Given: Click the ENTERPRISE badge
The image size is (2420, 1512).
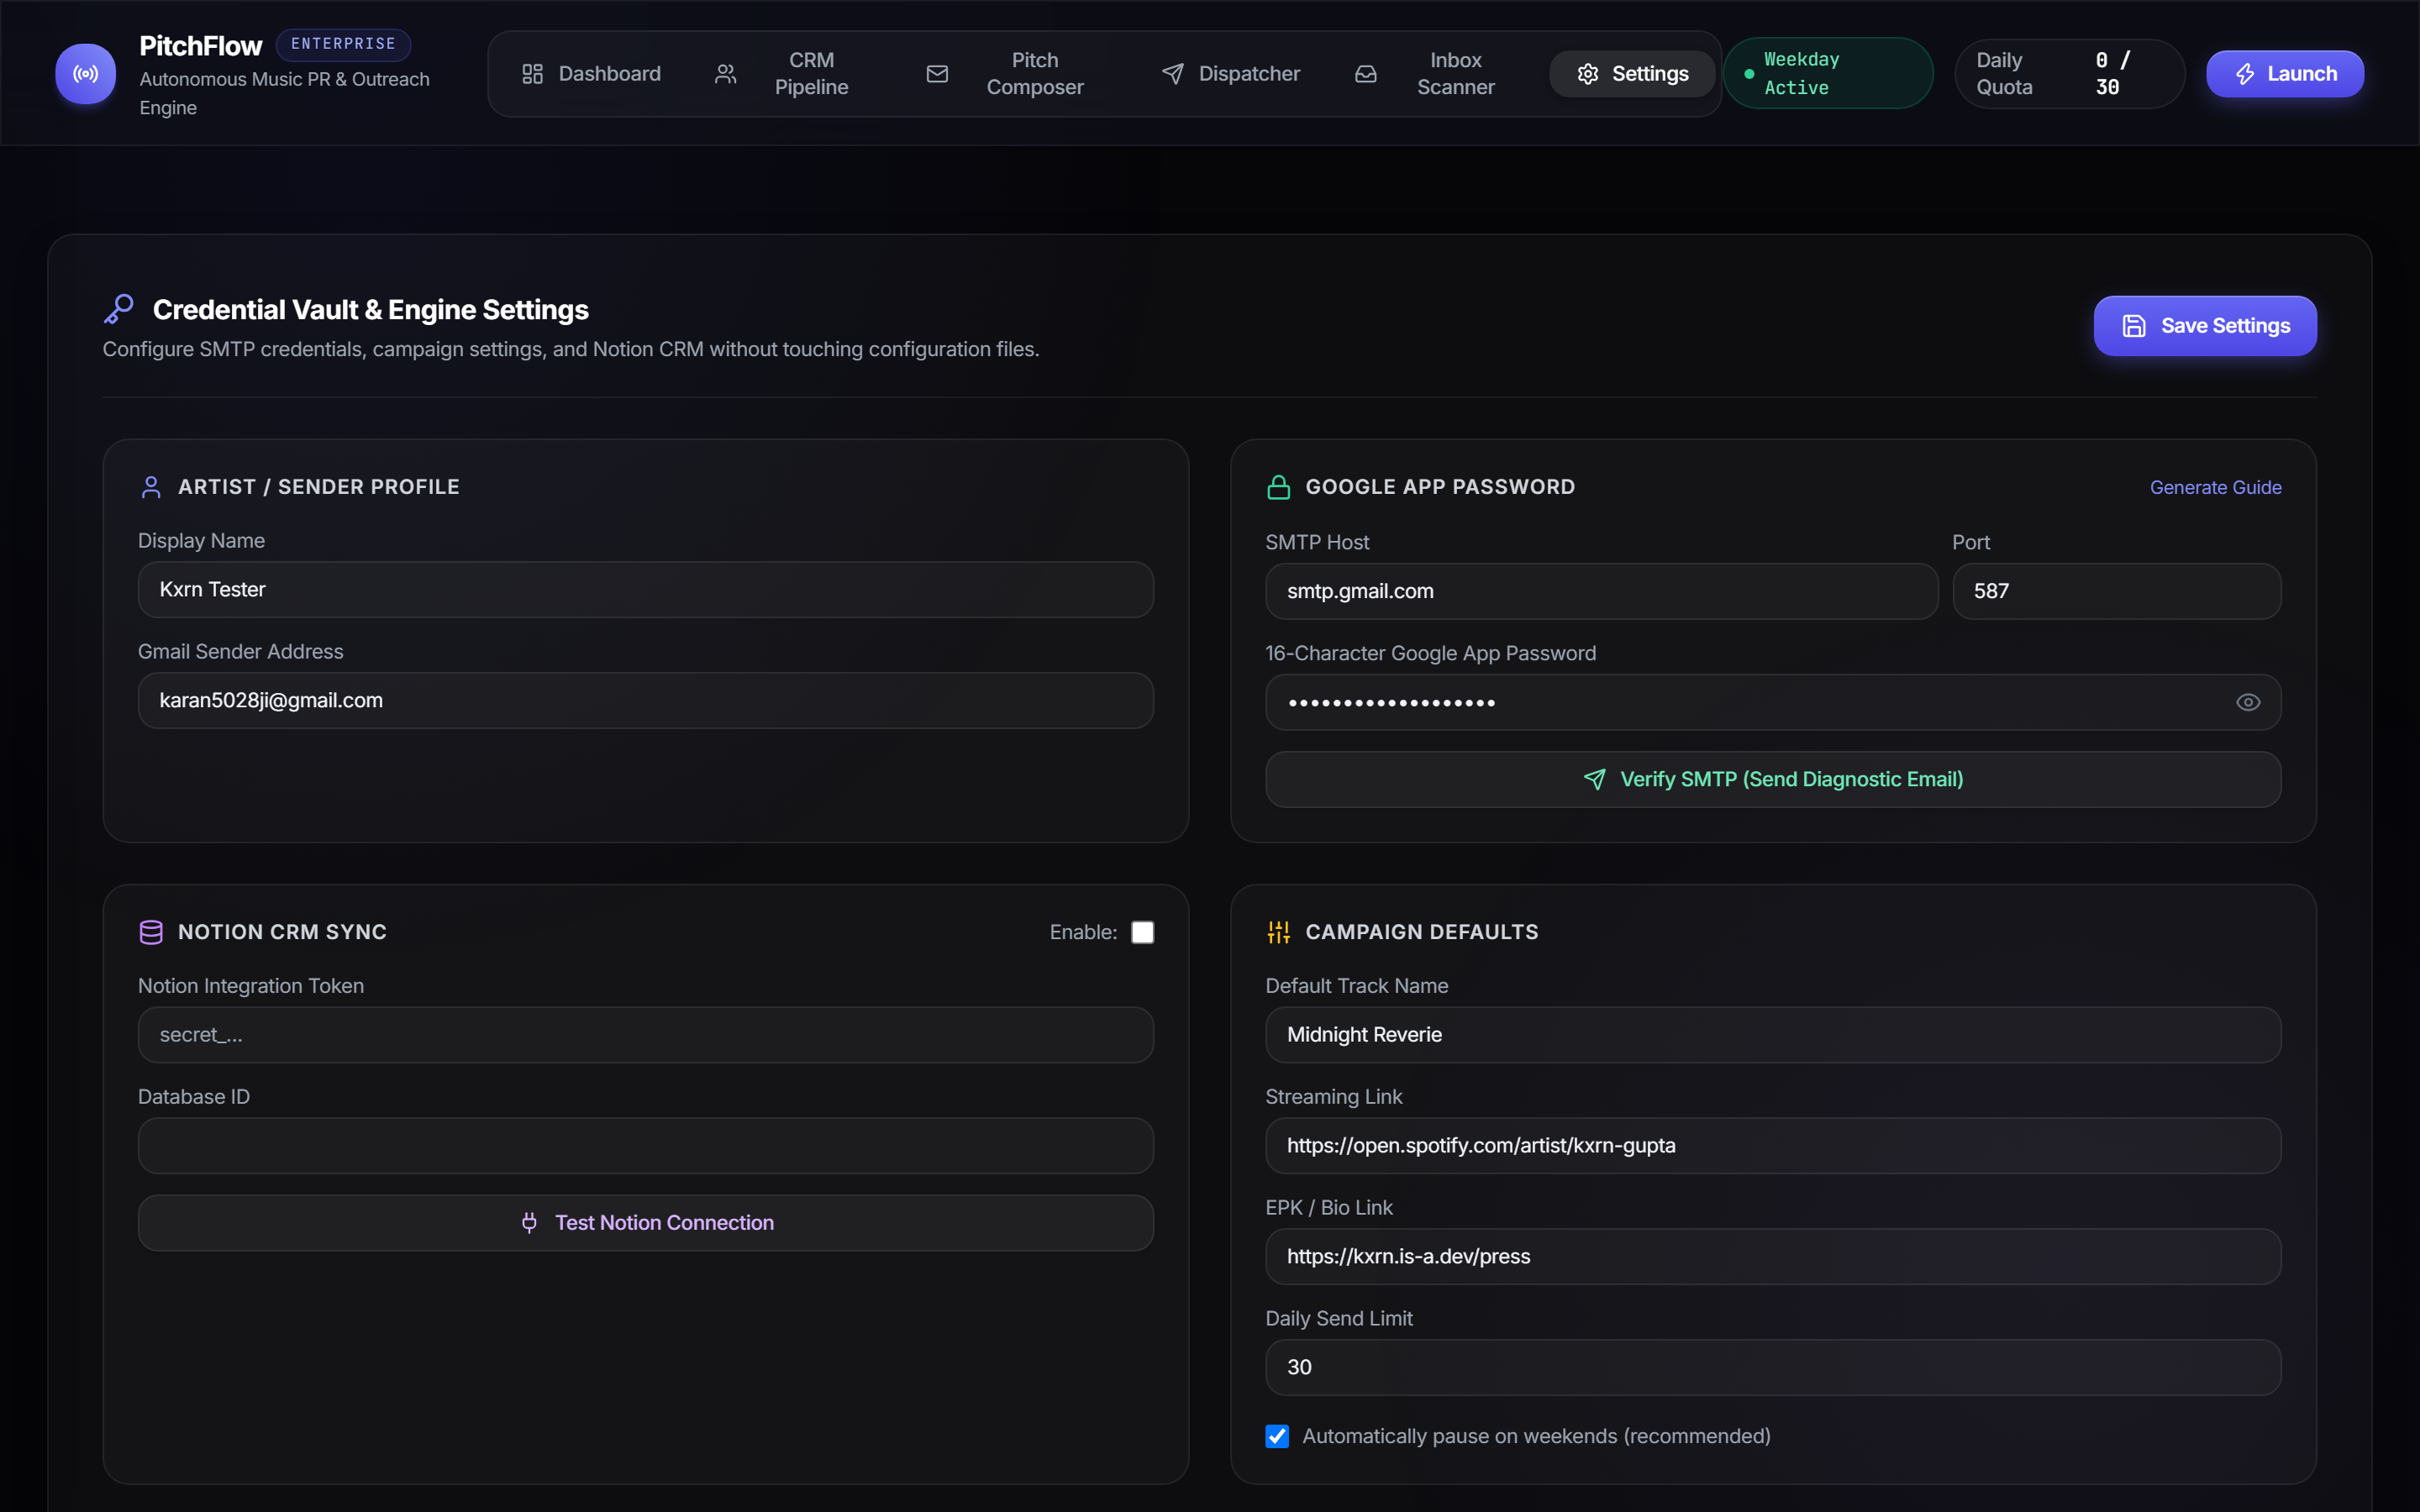Looking at the screenshot, I should point(343,44).
